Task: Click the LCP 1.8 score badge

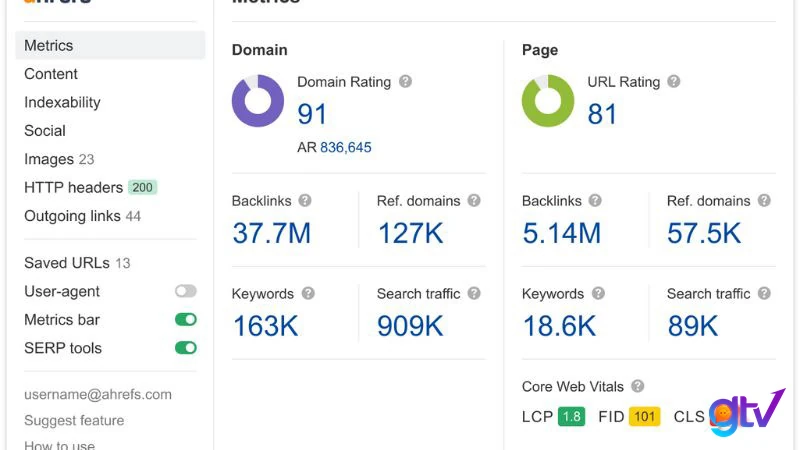Action: click(571, 416)
